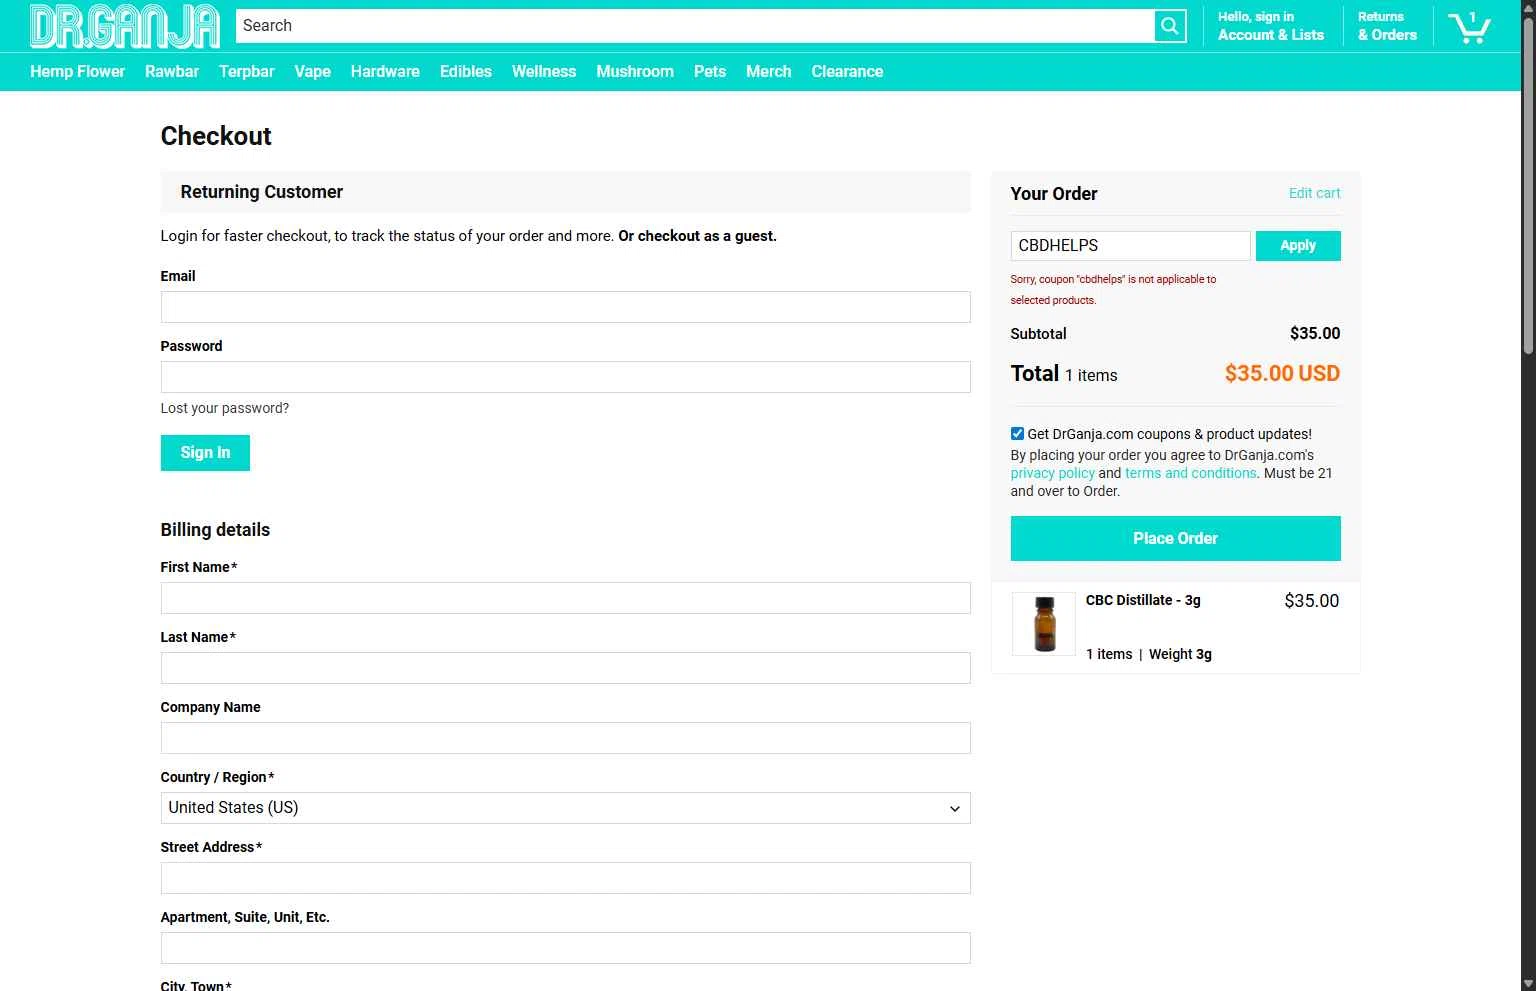Screen dimensions: 1536x991
Task: Click the First Name field
Action: click(x=565, y=598)
